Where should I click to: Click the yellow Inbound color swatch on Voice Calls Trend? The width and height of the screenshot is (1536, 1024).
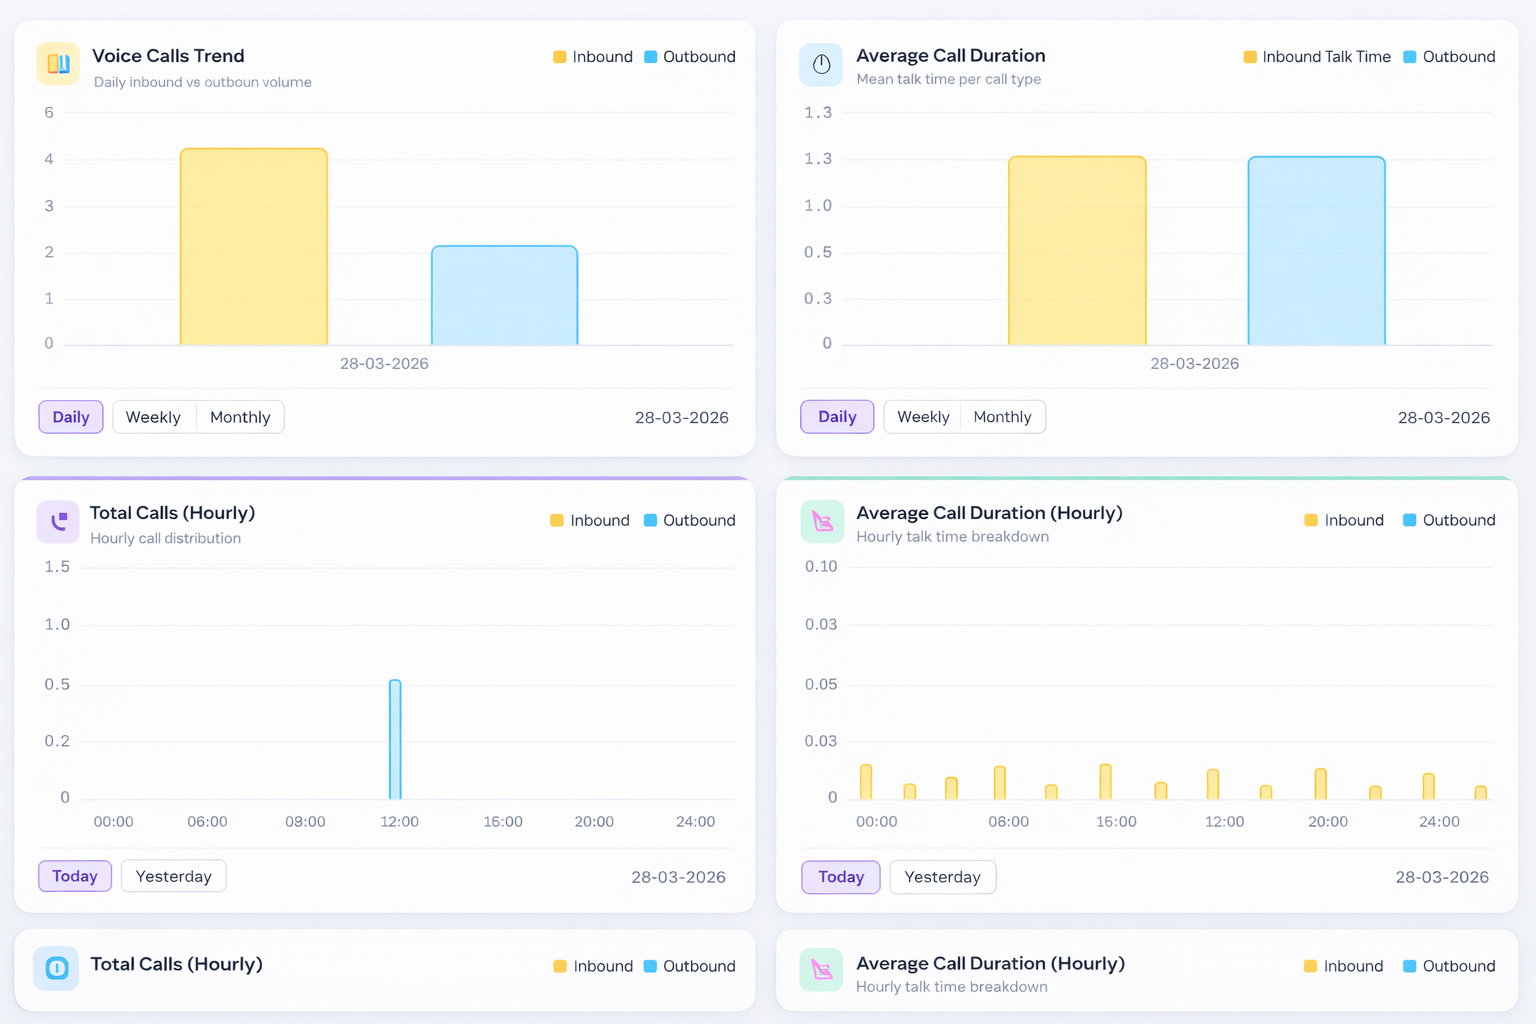pos(559,56)
